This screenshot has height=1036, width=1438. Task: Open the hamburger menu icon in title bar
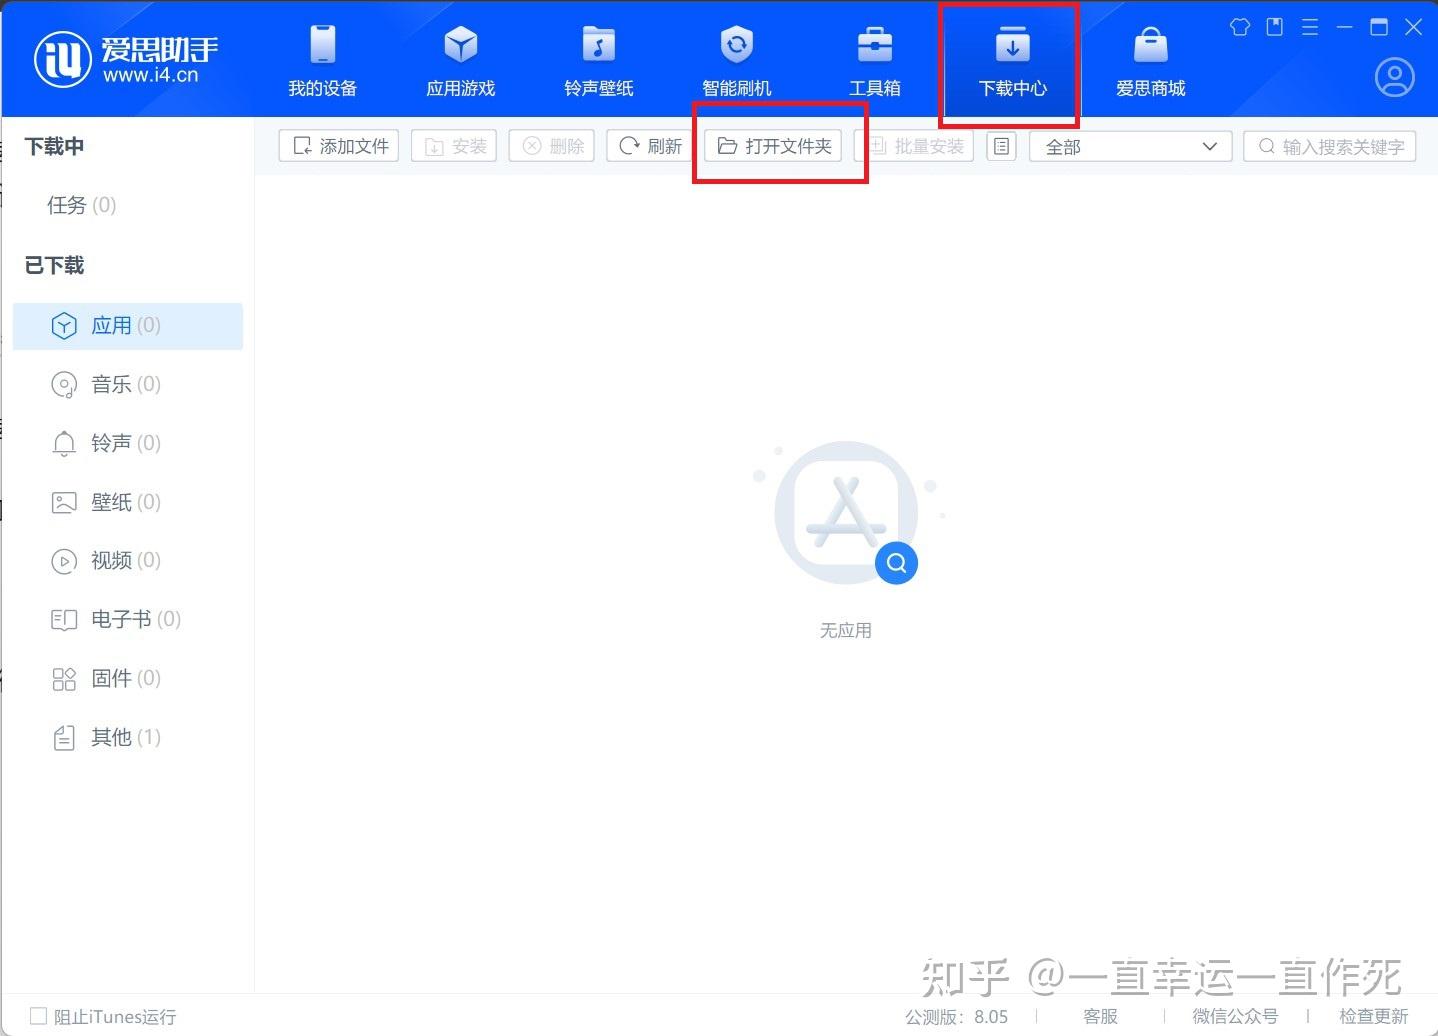1310,27
